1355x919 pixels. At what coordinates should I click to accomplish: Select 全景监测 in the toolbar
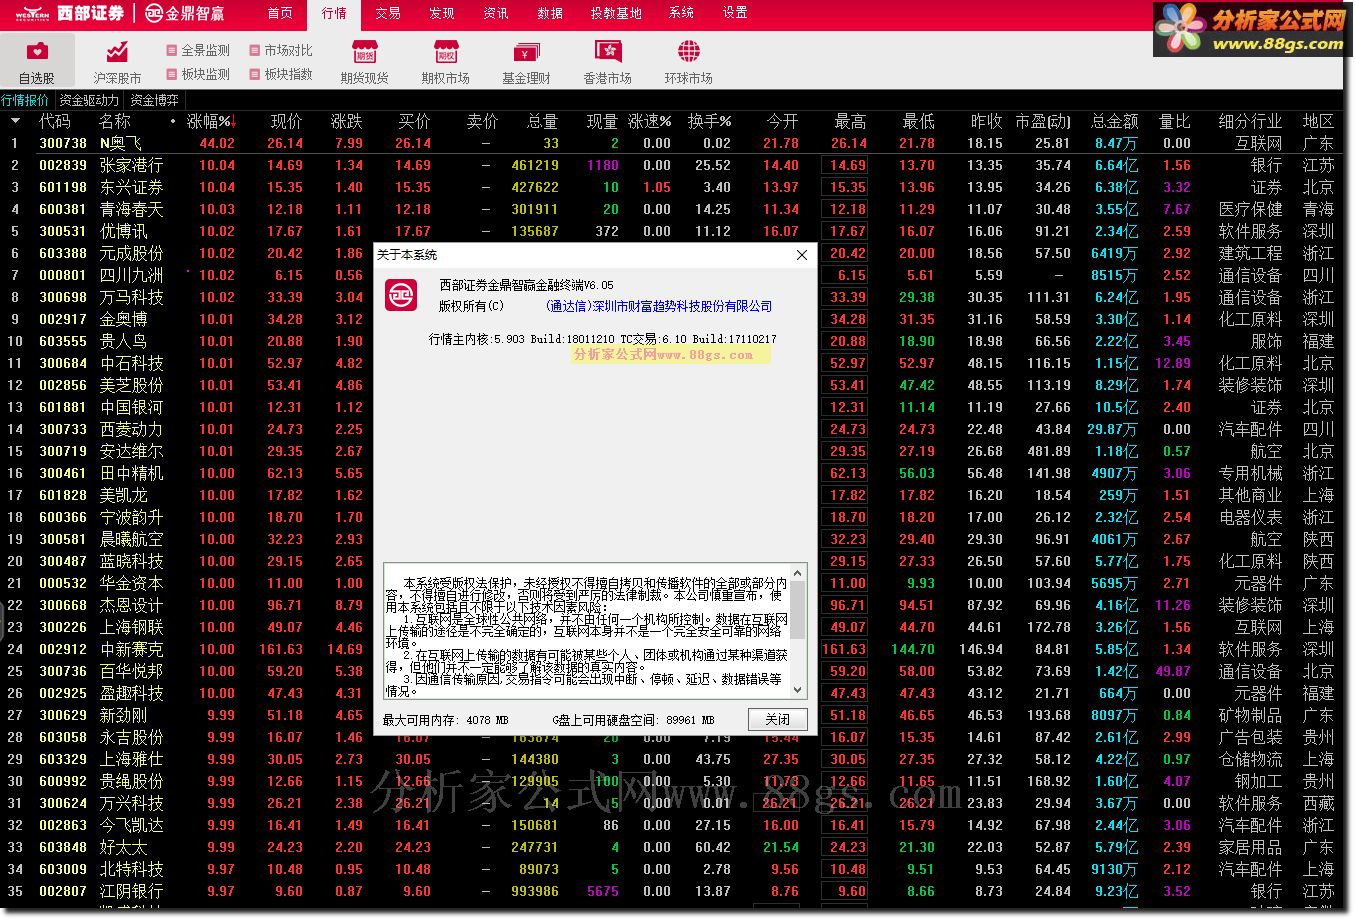click(198, 50)
